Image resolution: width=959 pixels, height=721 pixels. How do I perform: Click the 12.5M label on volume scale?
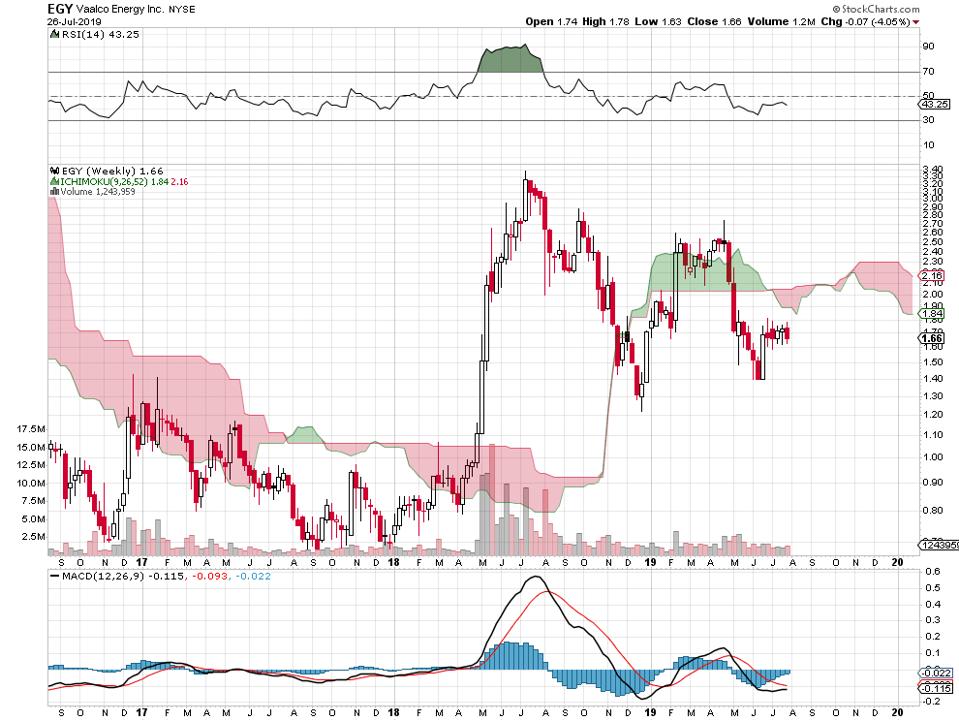31,465
